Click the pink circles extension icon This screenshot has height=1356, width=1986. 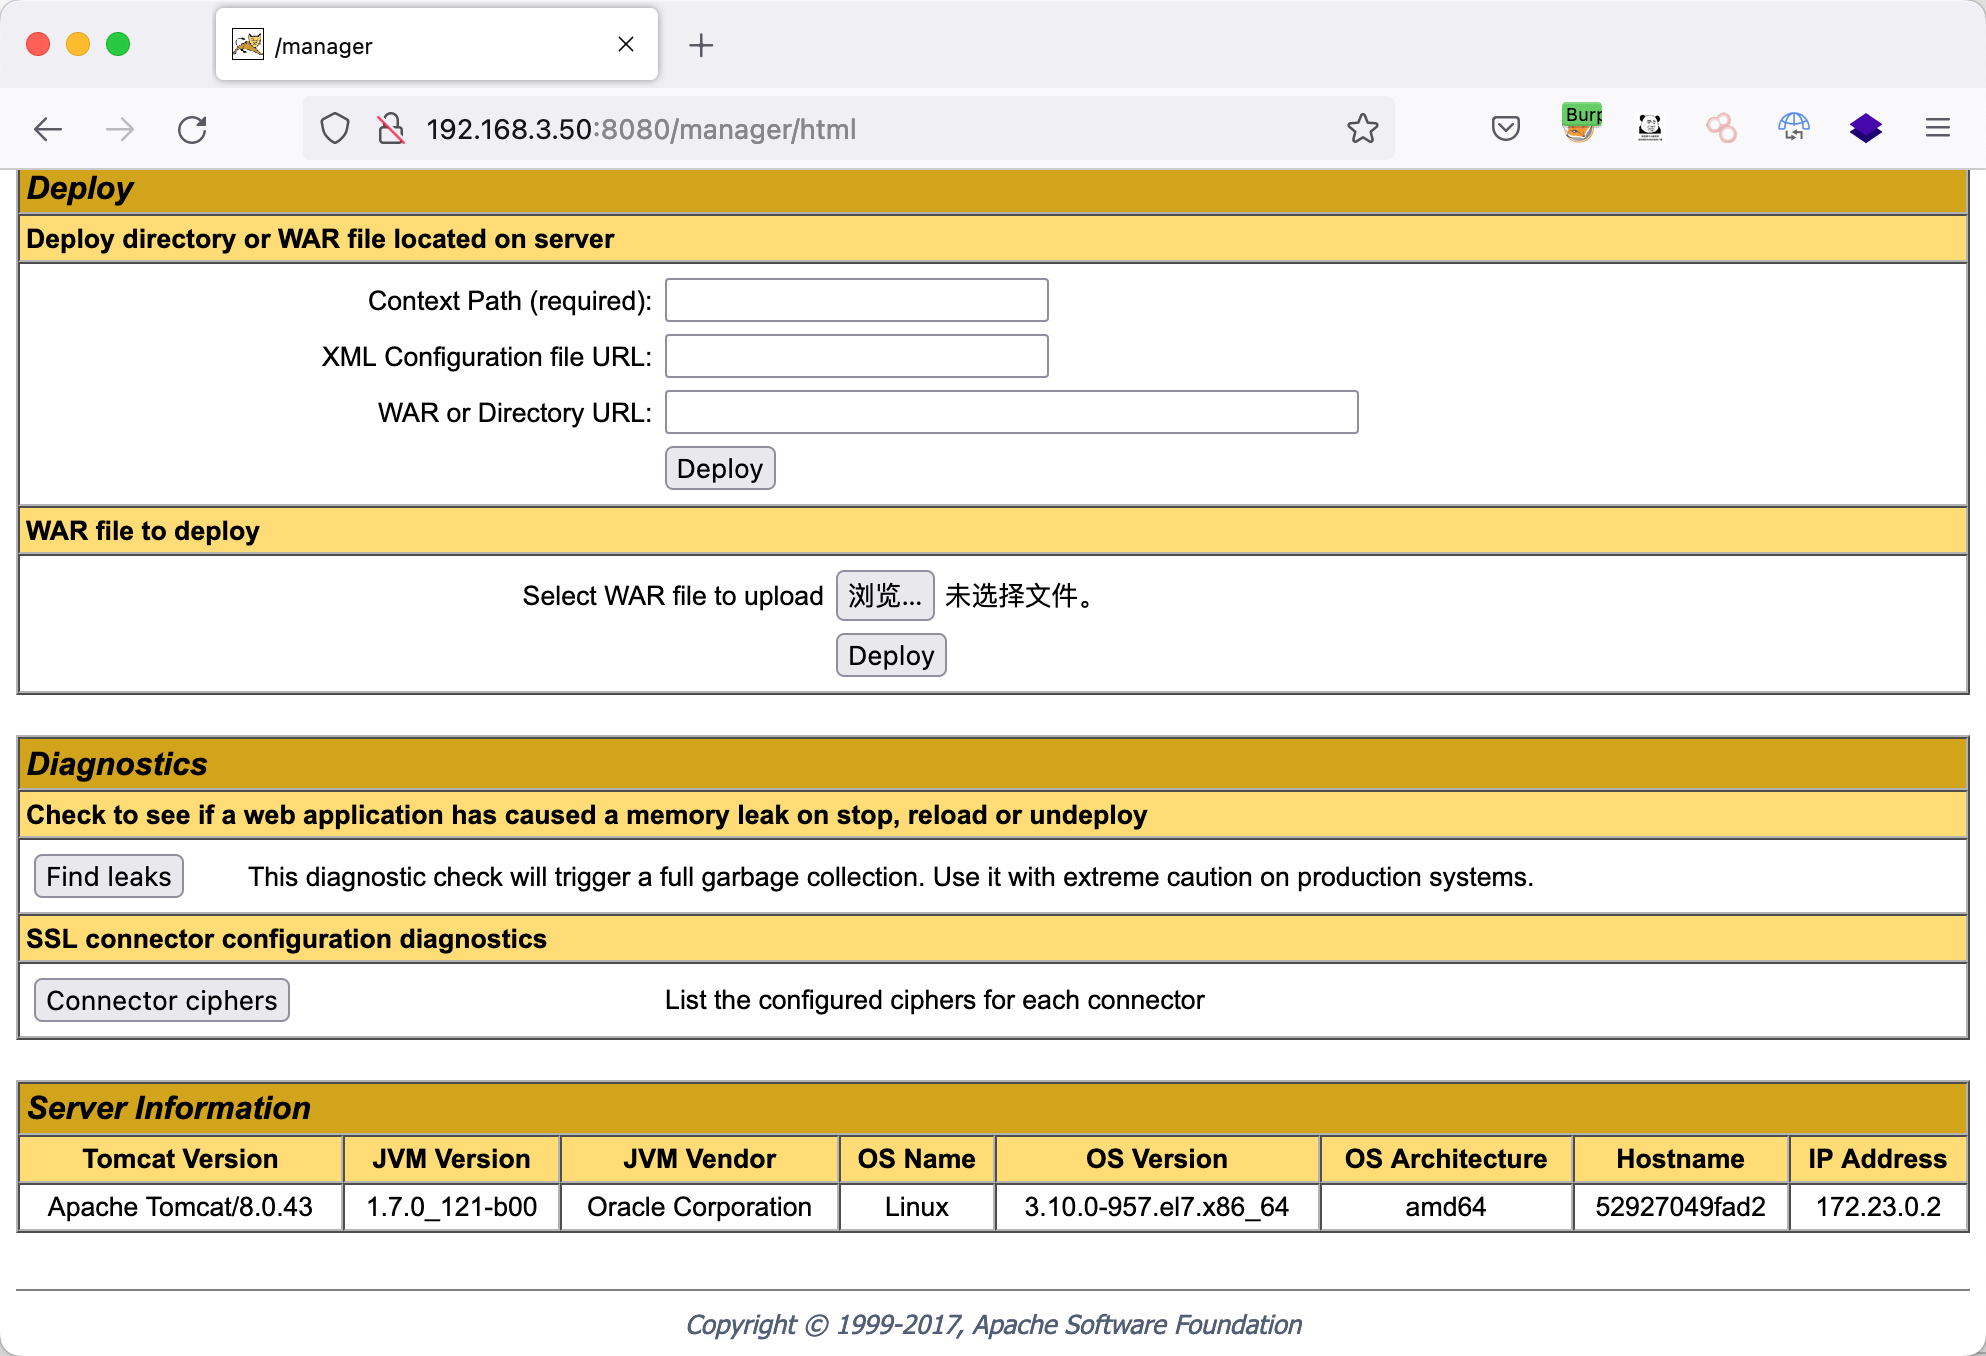pos(1721,128)
